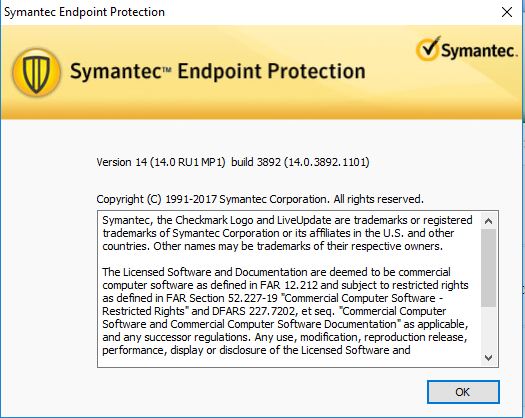Click the trademarks paragraph in the license box
This screenshot has height=418, width=525.
click(x=287, y=233)
